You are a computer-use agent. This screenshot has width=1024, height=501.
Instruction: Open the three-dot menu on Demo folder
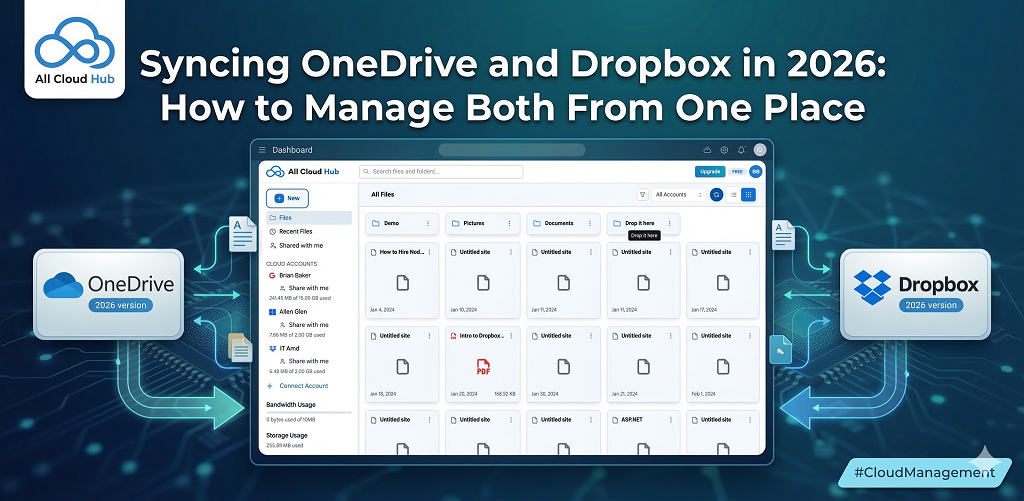tap(428, 223)
